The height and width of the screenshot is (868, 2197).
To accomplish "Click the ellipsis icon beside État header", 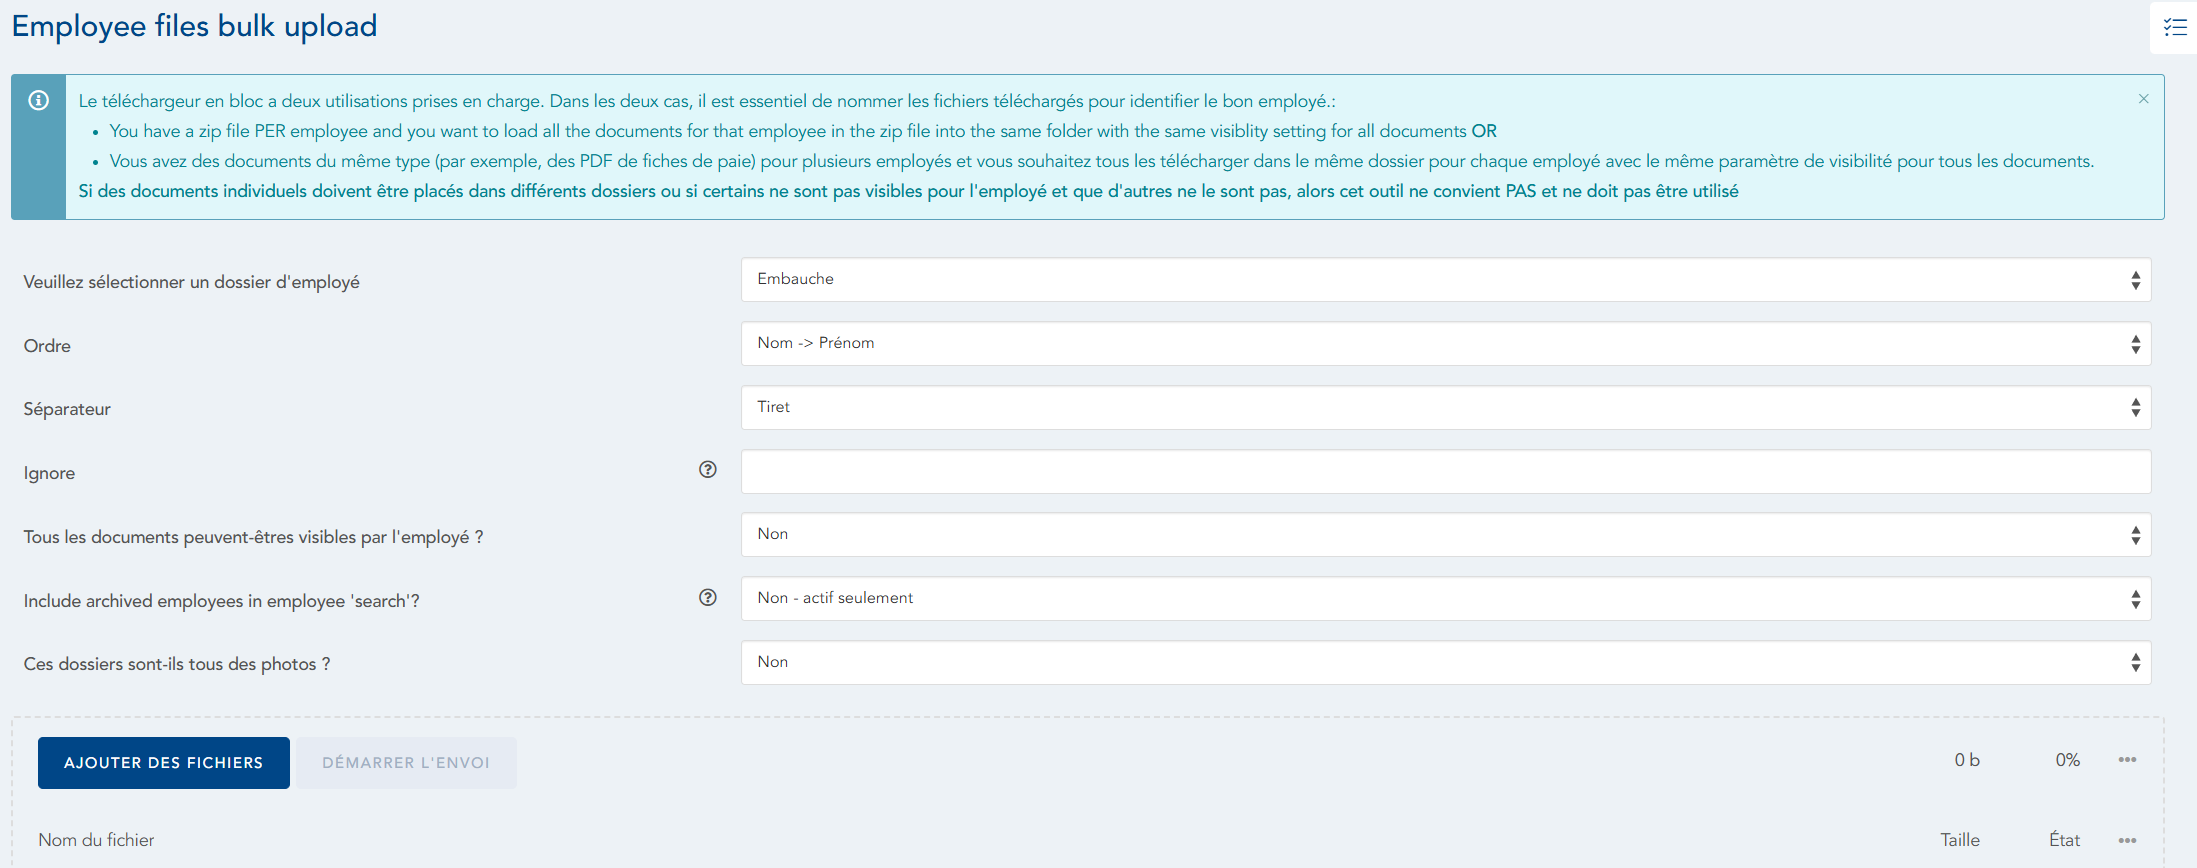I will pyautogui.click(x=2127, y=841).
